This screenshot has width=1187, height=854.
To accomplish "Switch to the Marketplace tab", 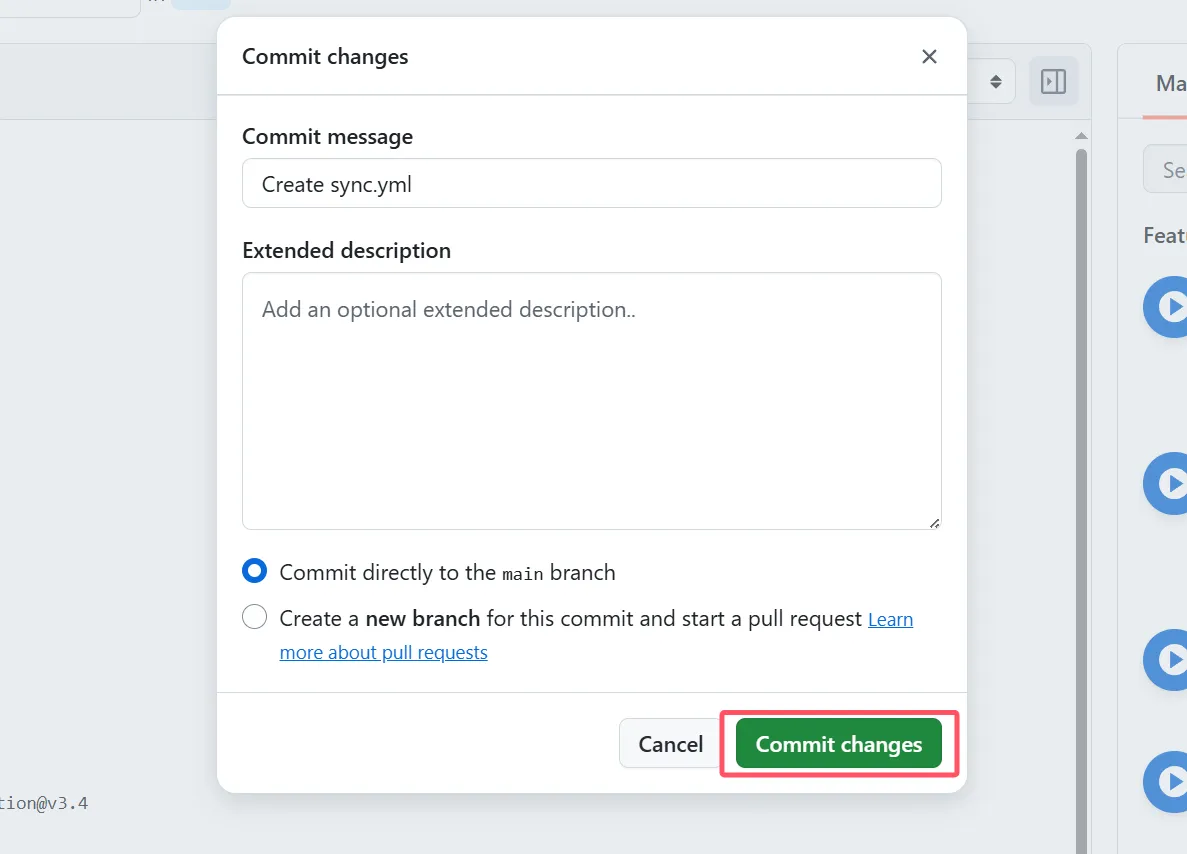I will click(1169, 84).
